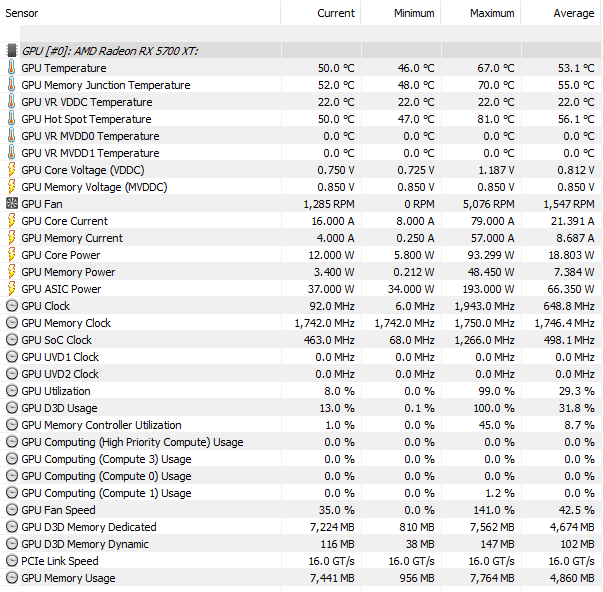Click the 81.0 °C maximum hot spot value
The height and width of the screenshot is (592, 603).
click(x=496, y=119)
